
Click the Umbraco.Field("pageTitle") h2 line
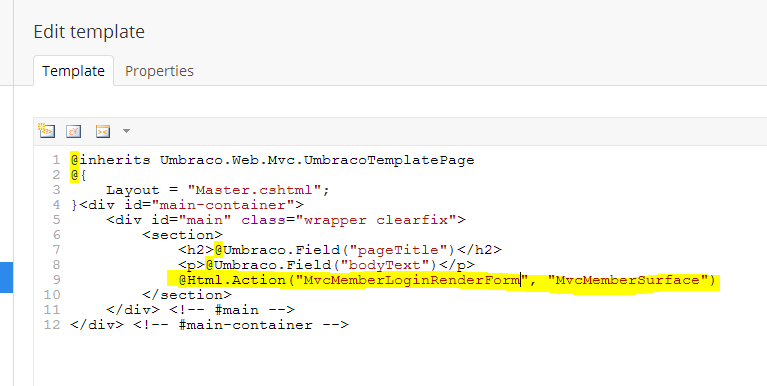pyautogui.click(x=340, y=250)
